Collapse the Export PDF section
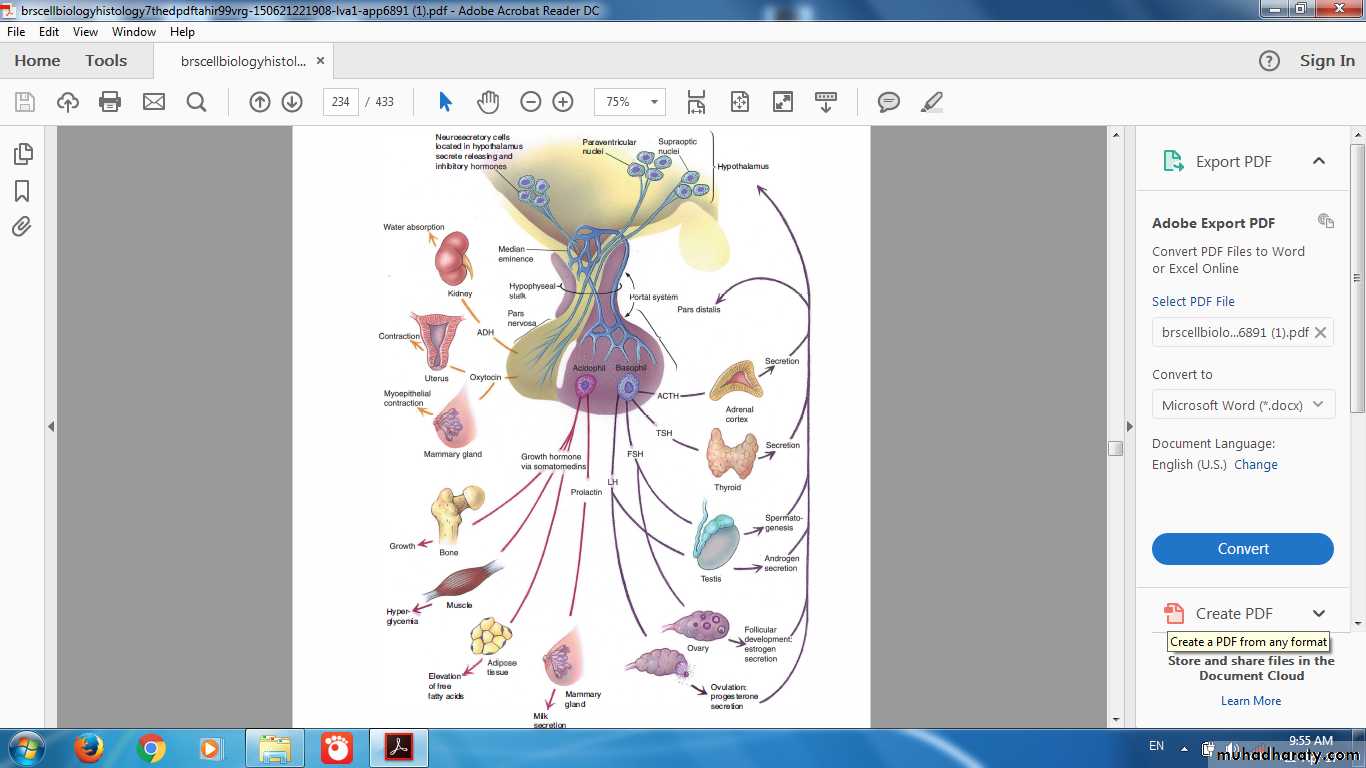 click(1318, 161)
